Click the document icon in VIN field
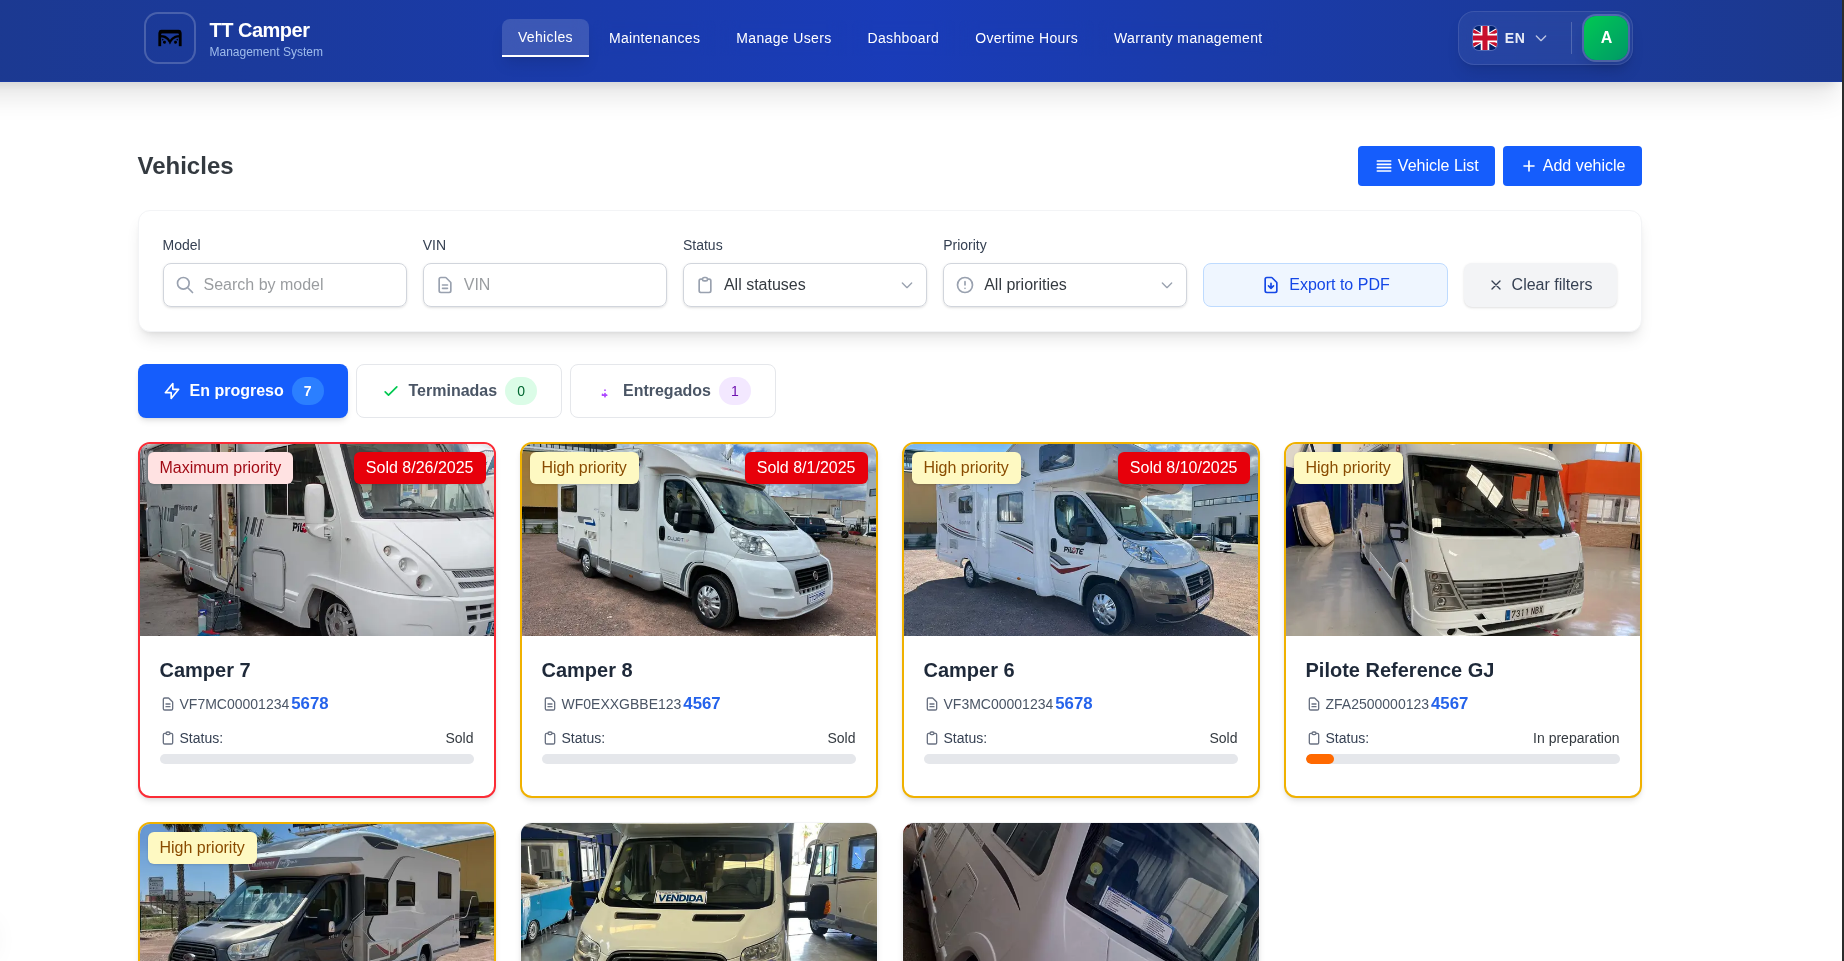The width and height of the screenshot is (1844, 961). (x=445, y=285)
